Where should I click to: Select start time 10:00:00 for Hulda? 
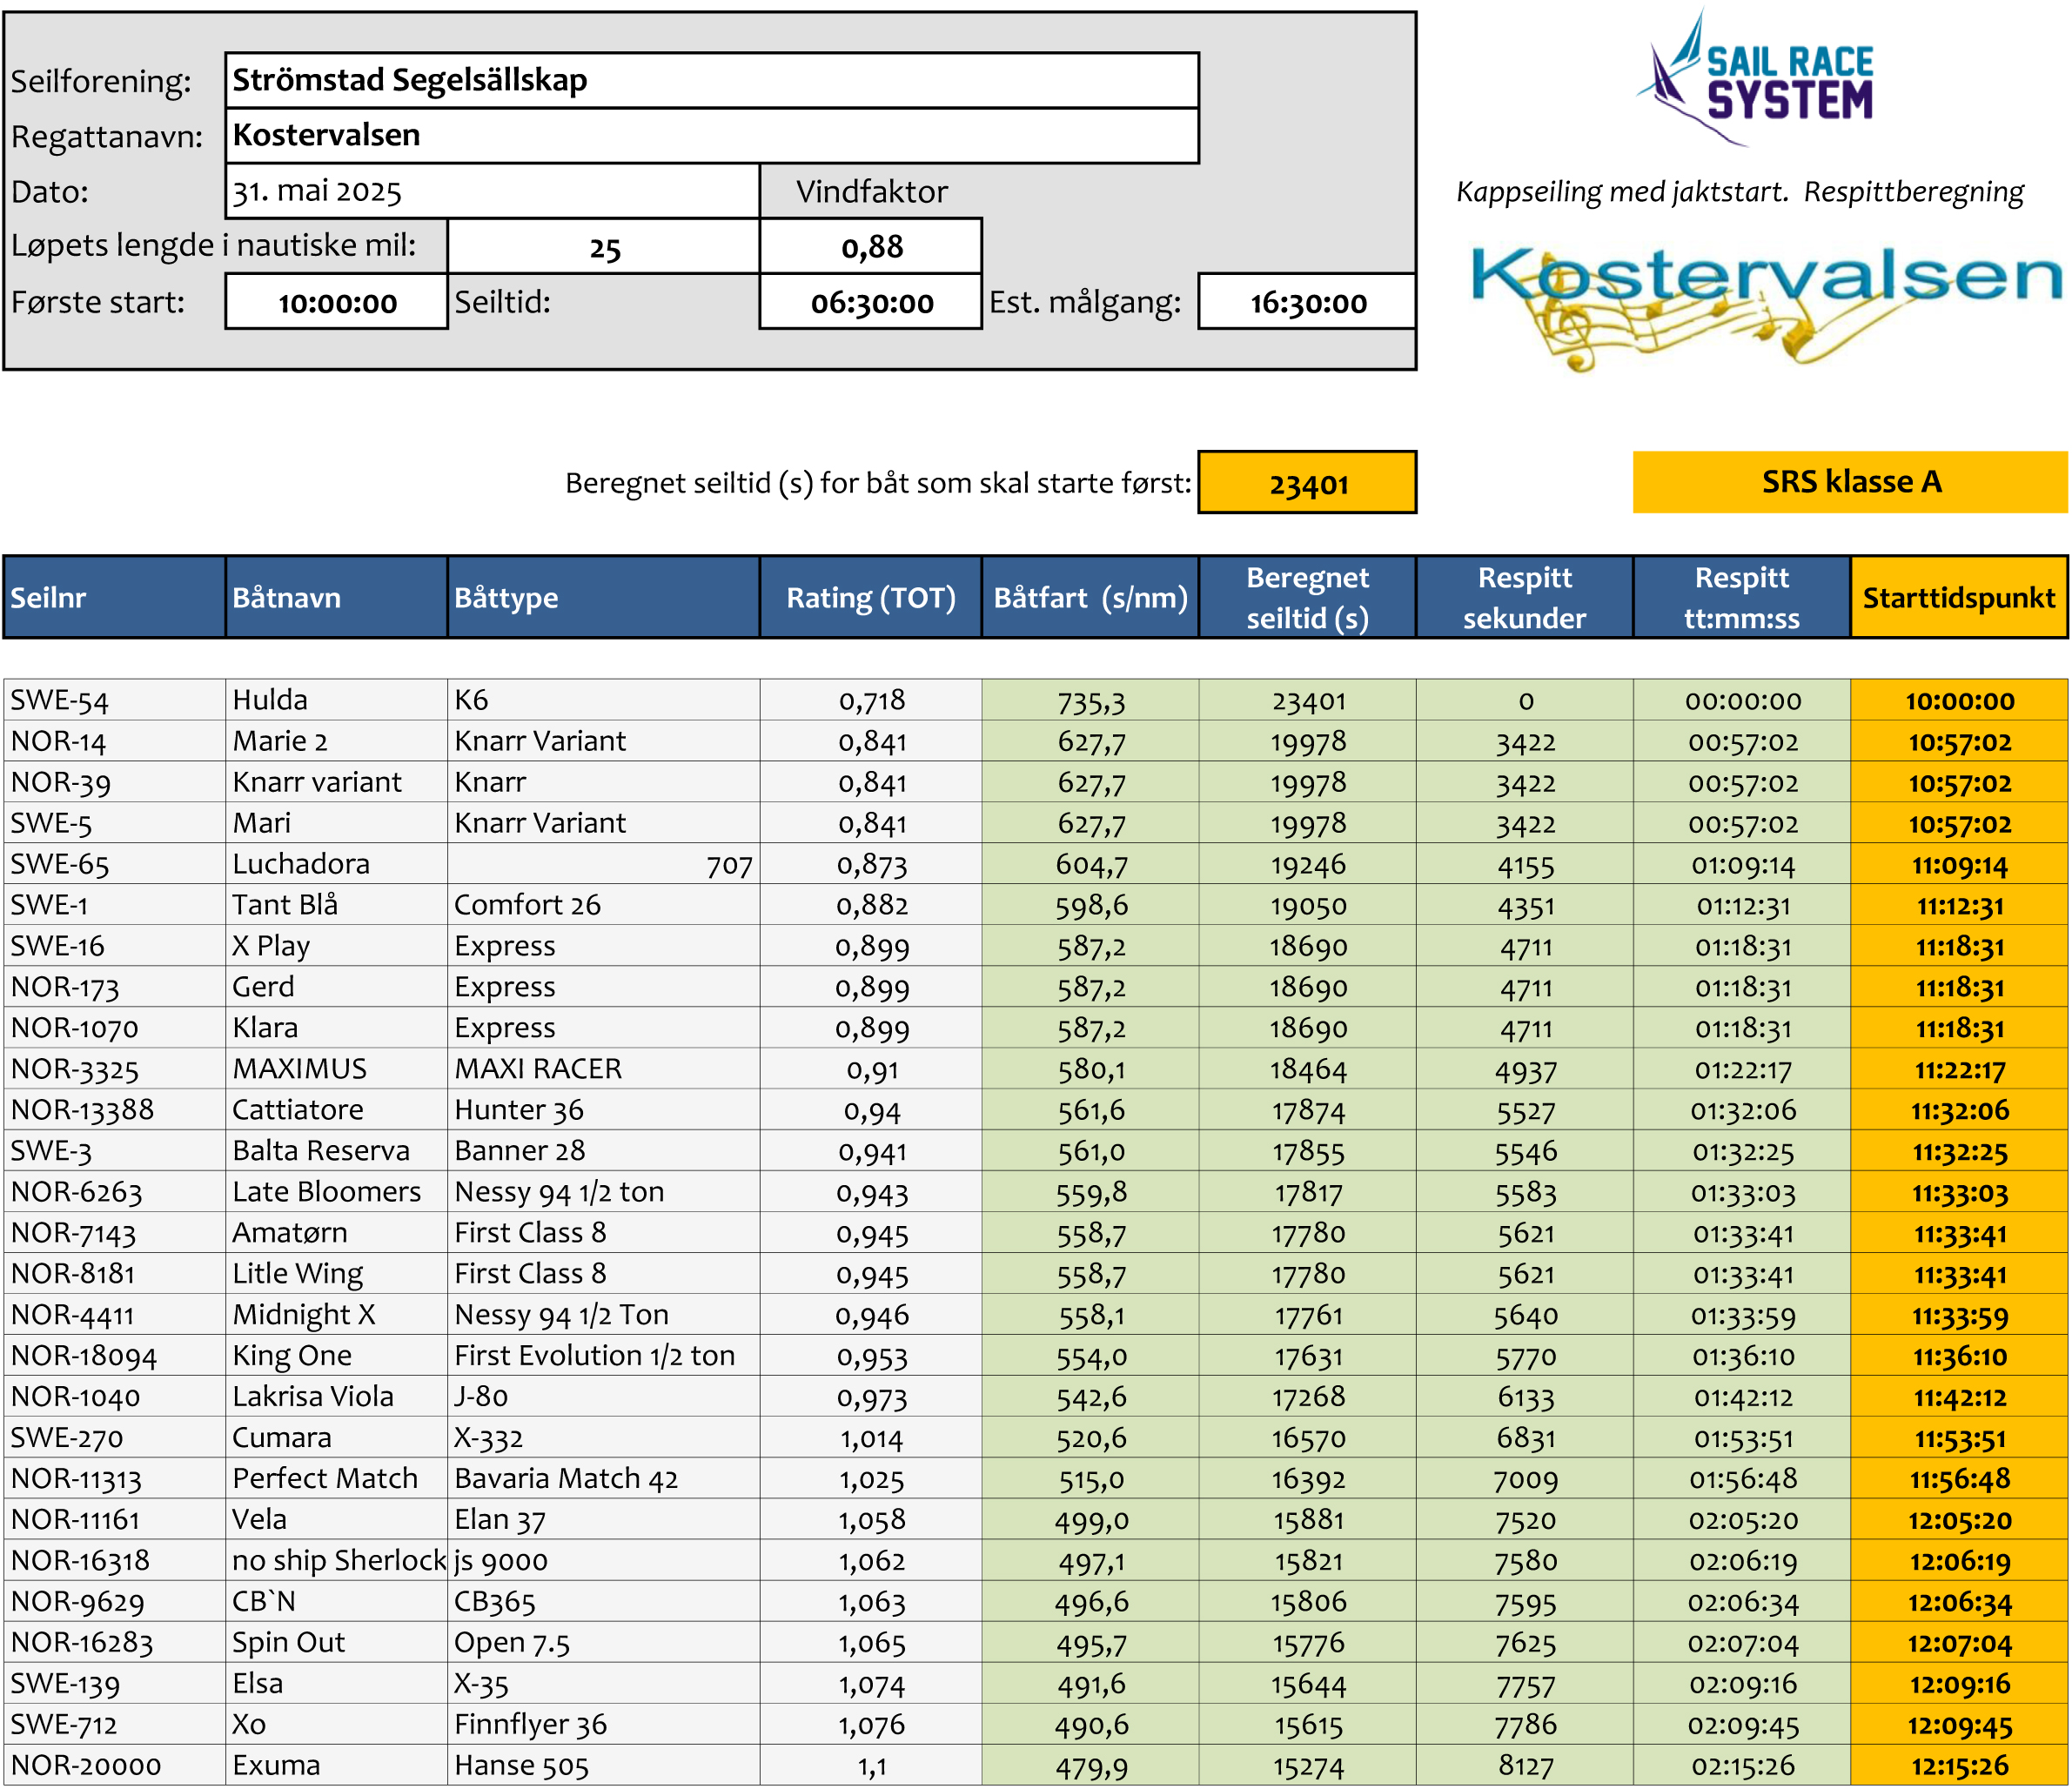[1959, 700]
